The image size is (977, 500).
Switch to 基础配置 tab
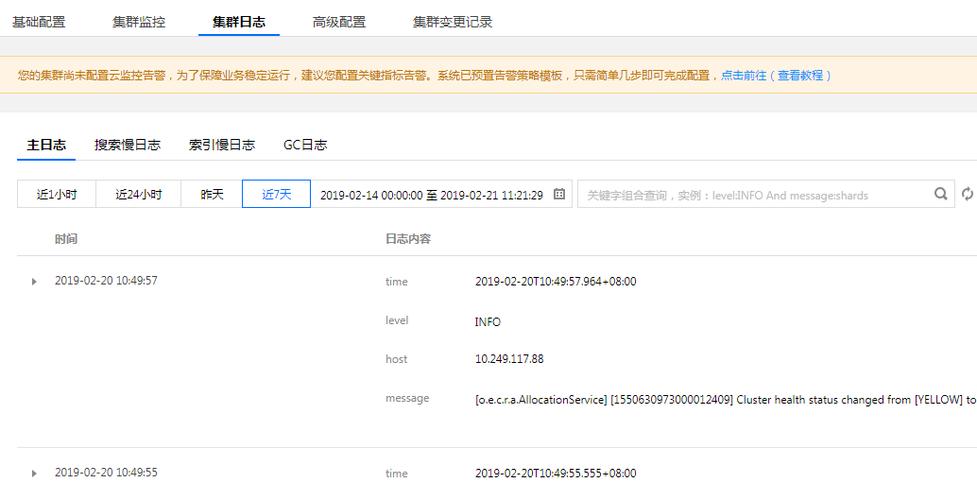pyautogui.click(x=39, y=22)
